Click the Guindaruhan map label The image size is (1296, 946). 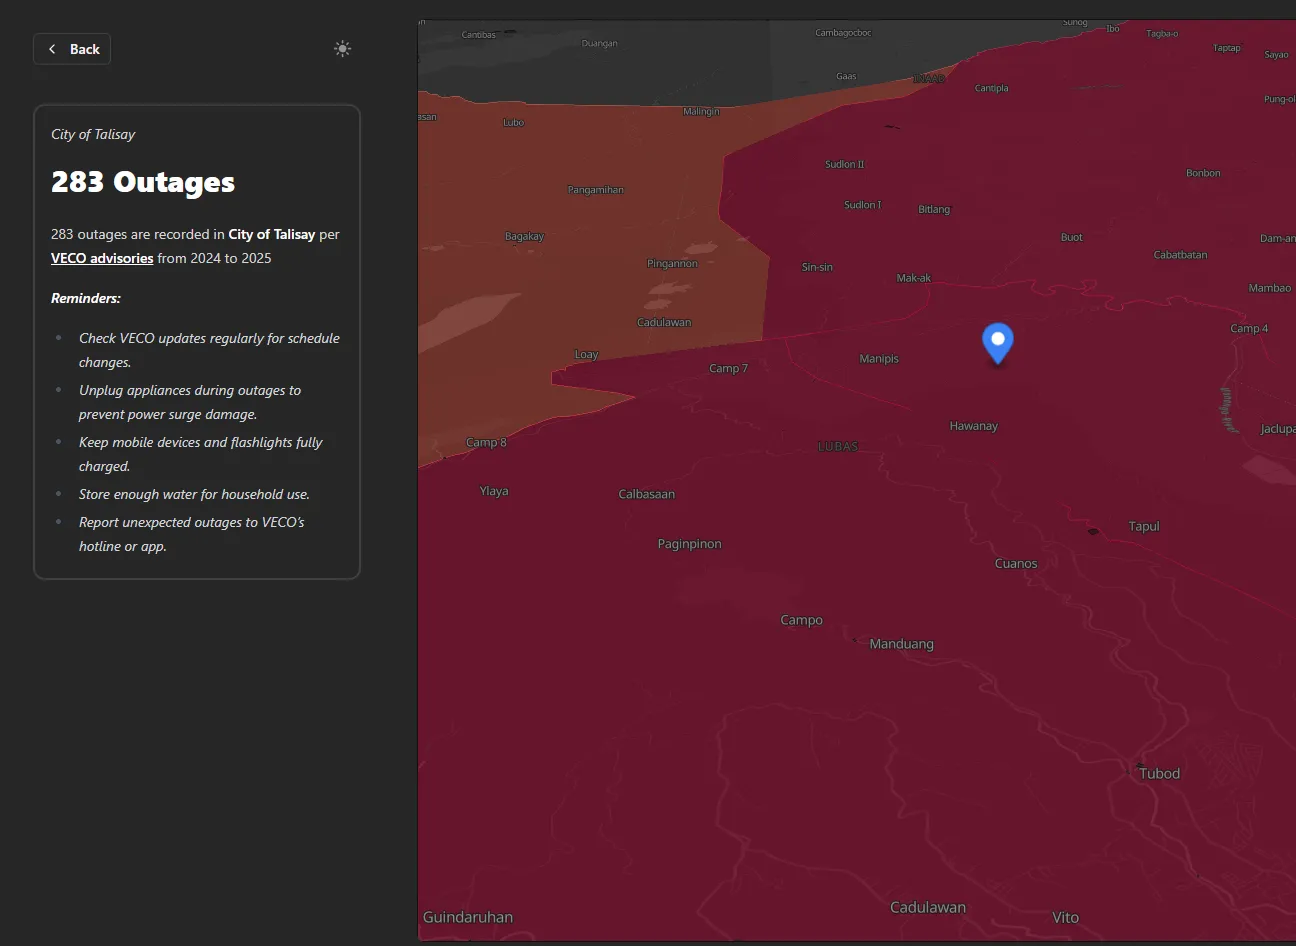point(468,917)
